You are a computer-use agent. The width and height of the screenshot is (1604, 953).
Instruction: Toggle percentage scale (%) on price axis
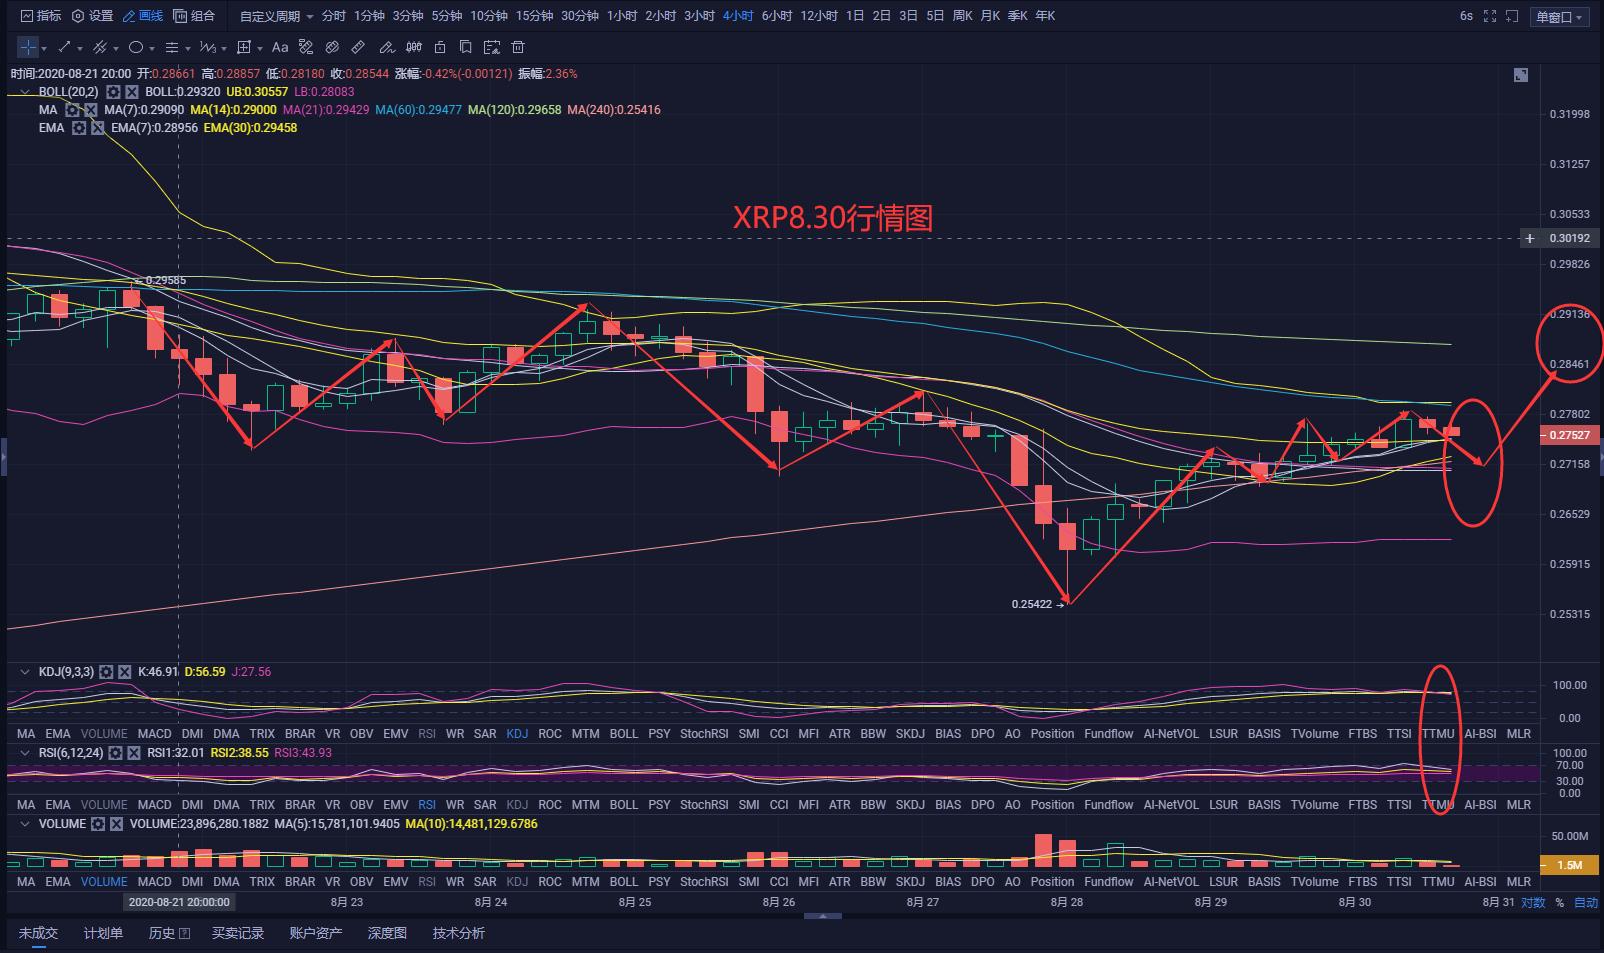[x=1559, y=902]
